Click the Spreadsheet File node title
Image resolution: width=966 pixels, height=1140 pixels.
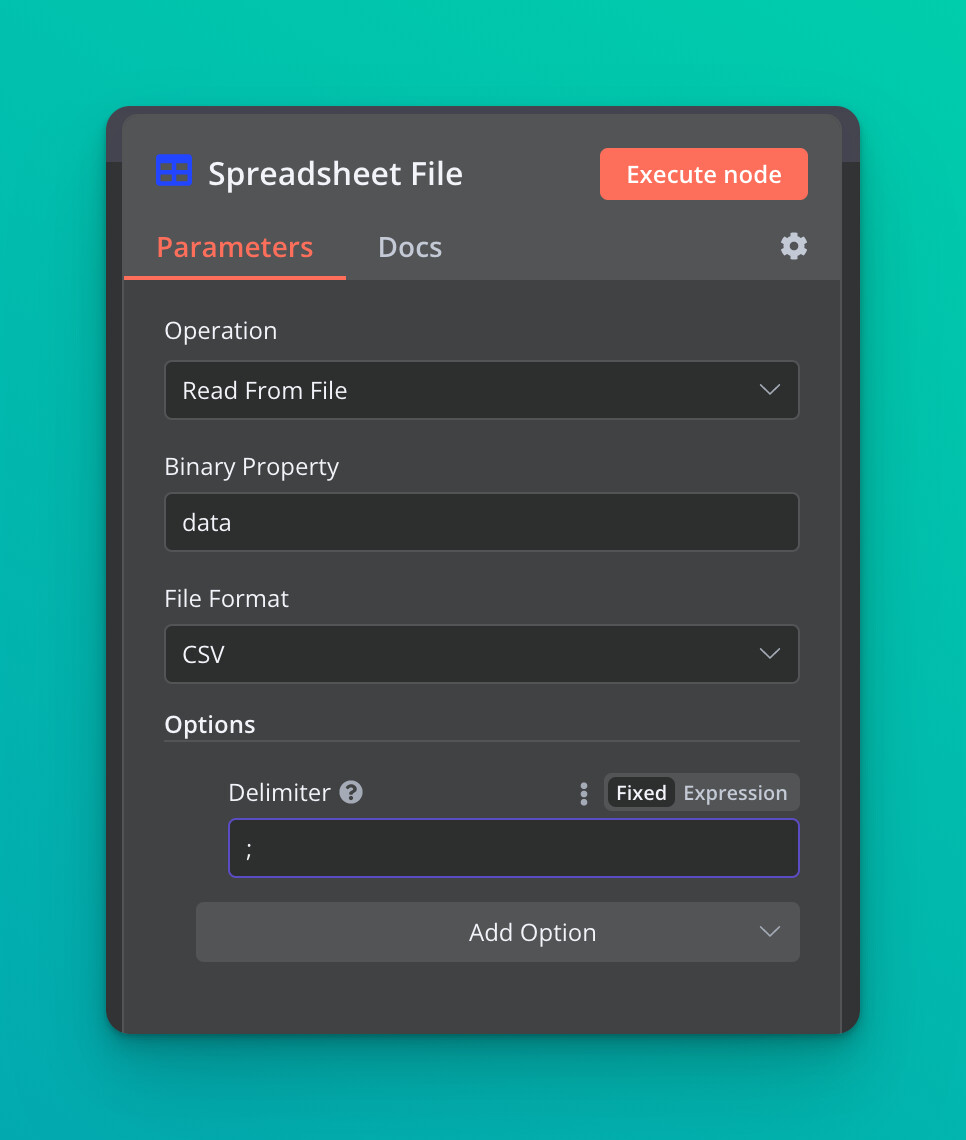pos(335,174)
